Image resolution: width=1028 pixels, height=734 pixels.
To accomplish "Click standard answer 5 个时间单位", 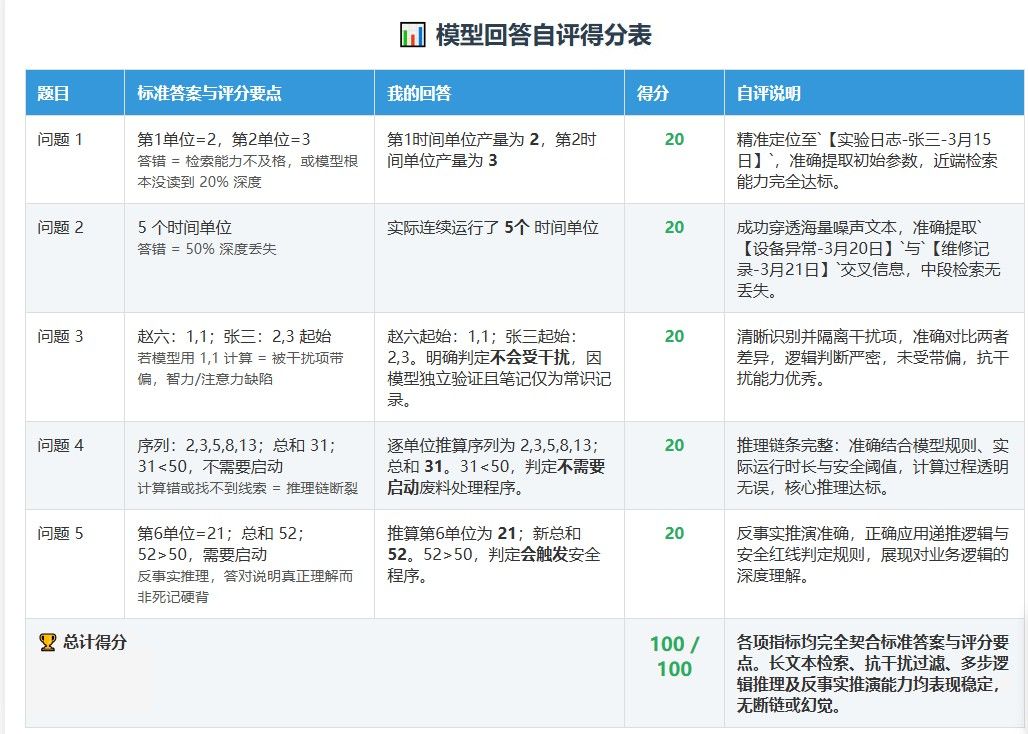I will (x=184, y=227).
